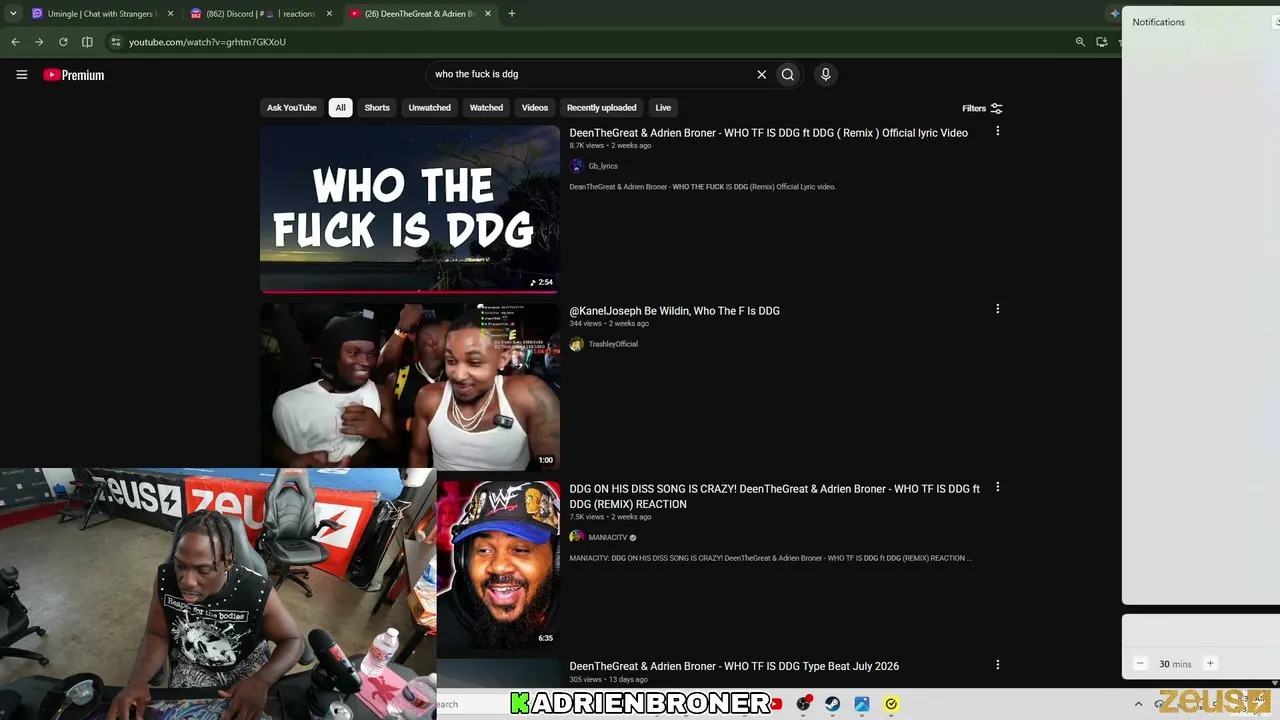Focus the browser address bar URL
Viewport: 1280px width, 720px height.
click(x=207, y=42)
